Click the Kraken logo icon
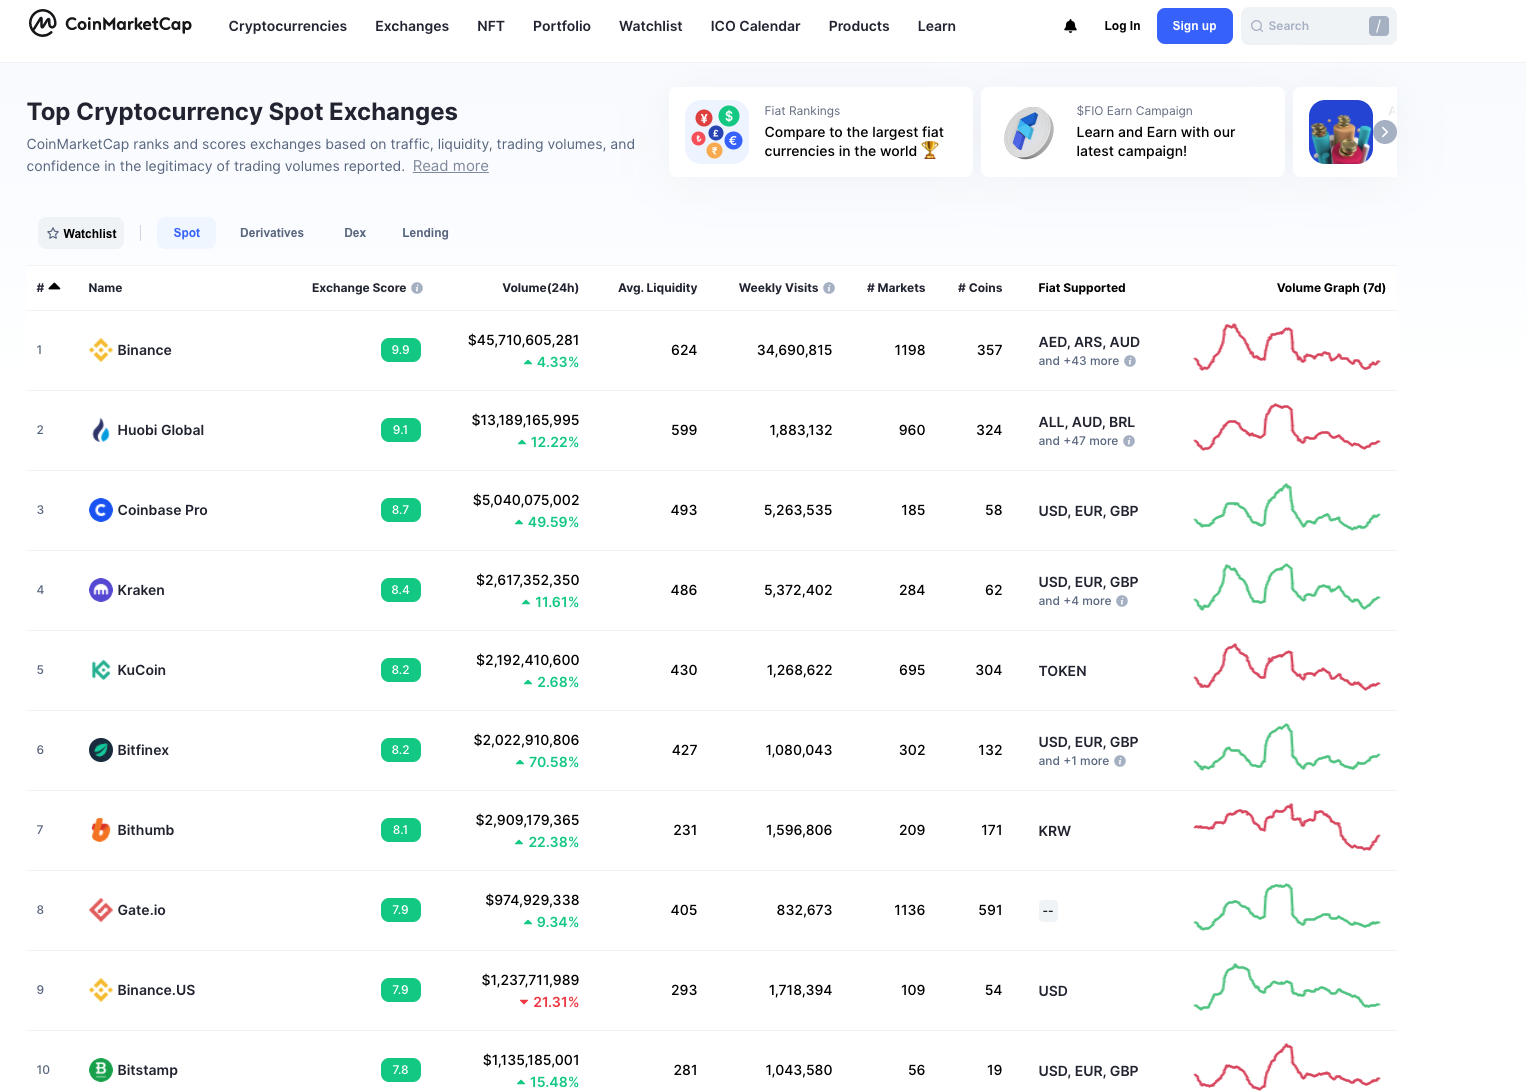 coord(101,590)
